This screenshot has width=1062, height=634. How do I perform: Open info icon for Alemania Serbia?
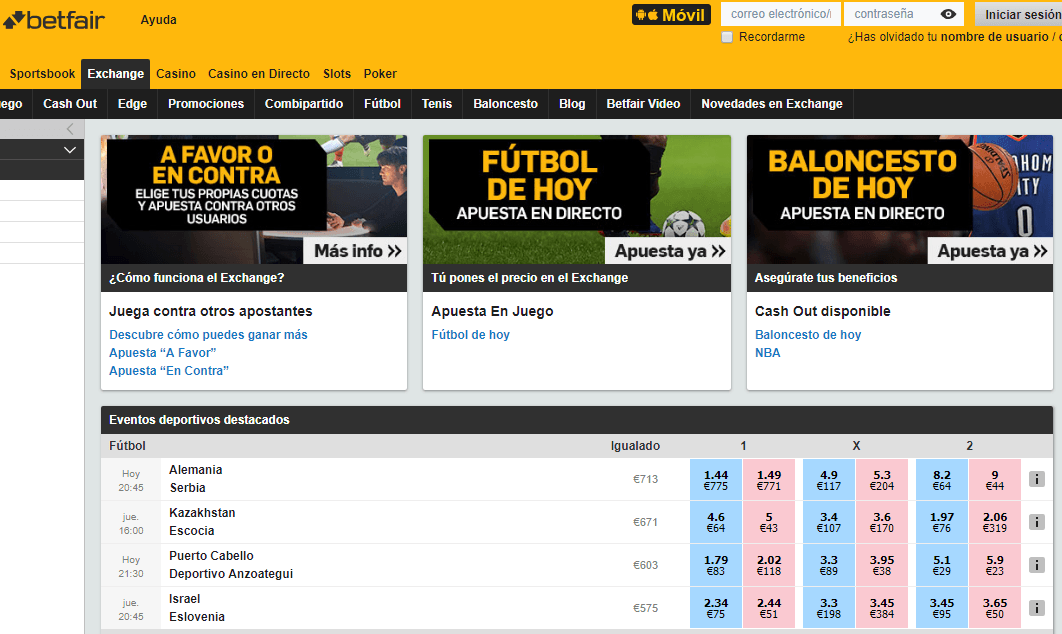(1037, 479)
